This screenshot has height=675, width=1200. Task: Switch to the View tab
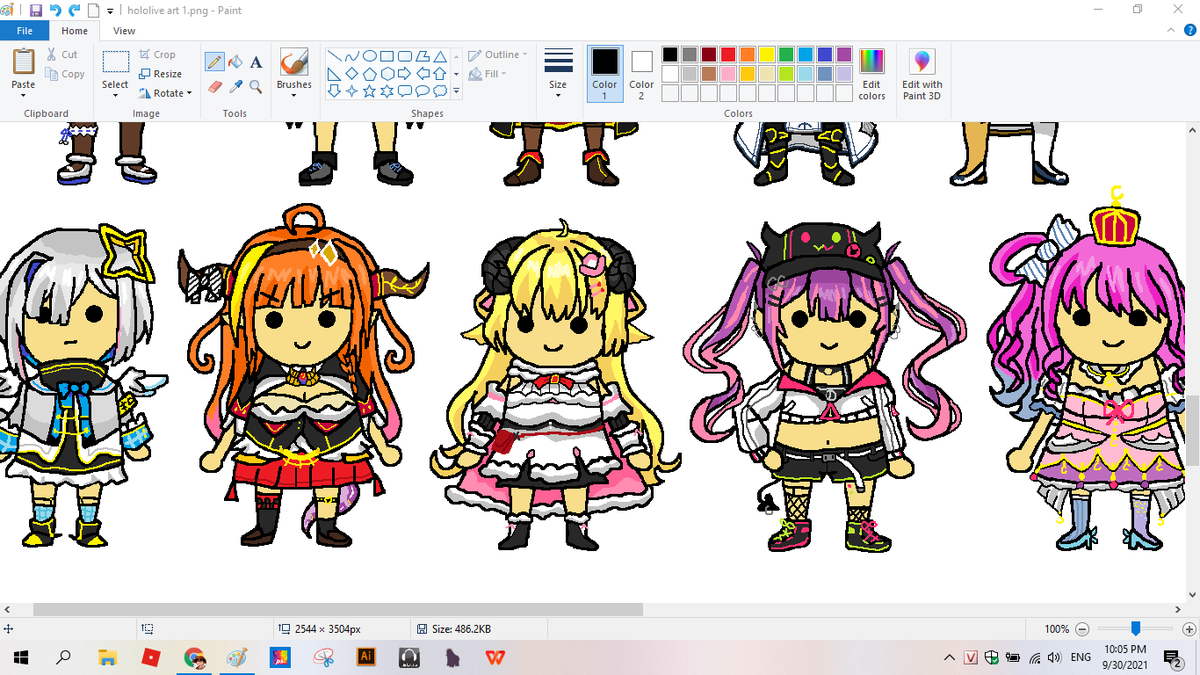(124, 31)
